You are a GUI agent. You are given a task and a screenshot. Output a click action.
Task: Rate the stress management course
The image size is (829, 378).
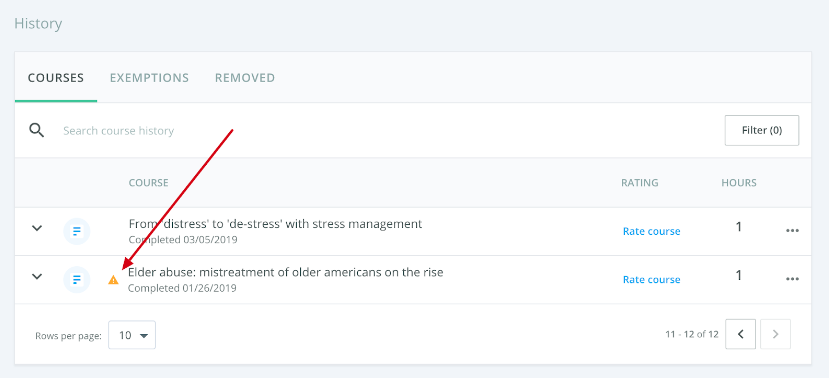coord(651,231)
